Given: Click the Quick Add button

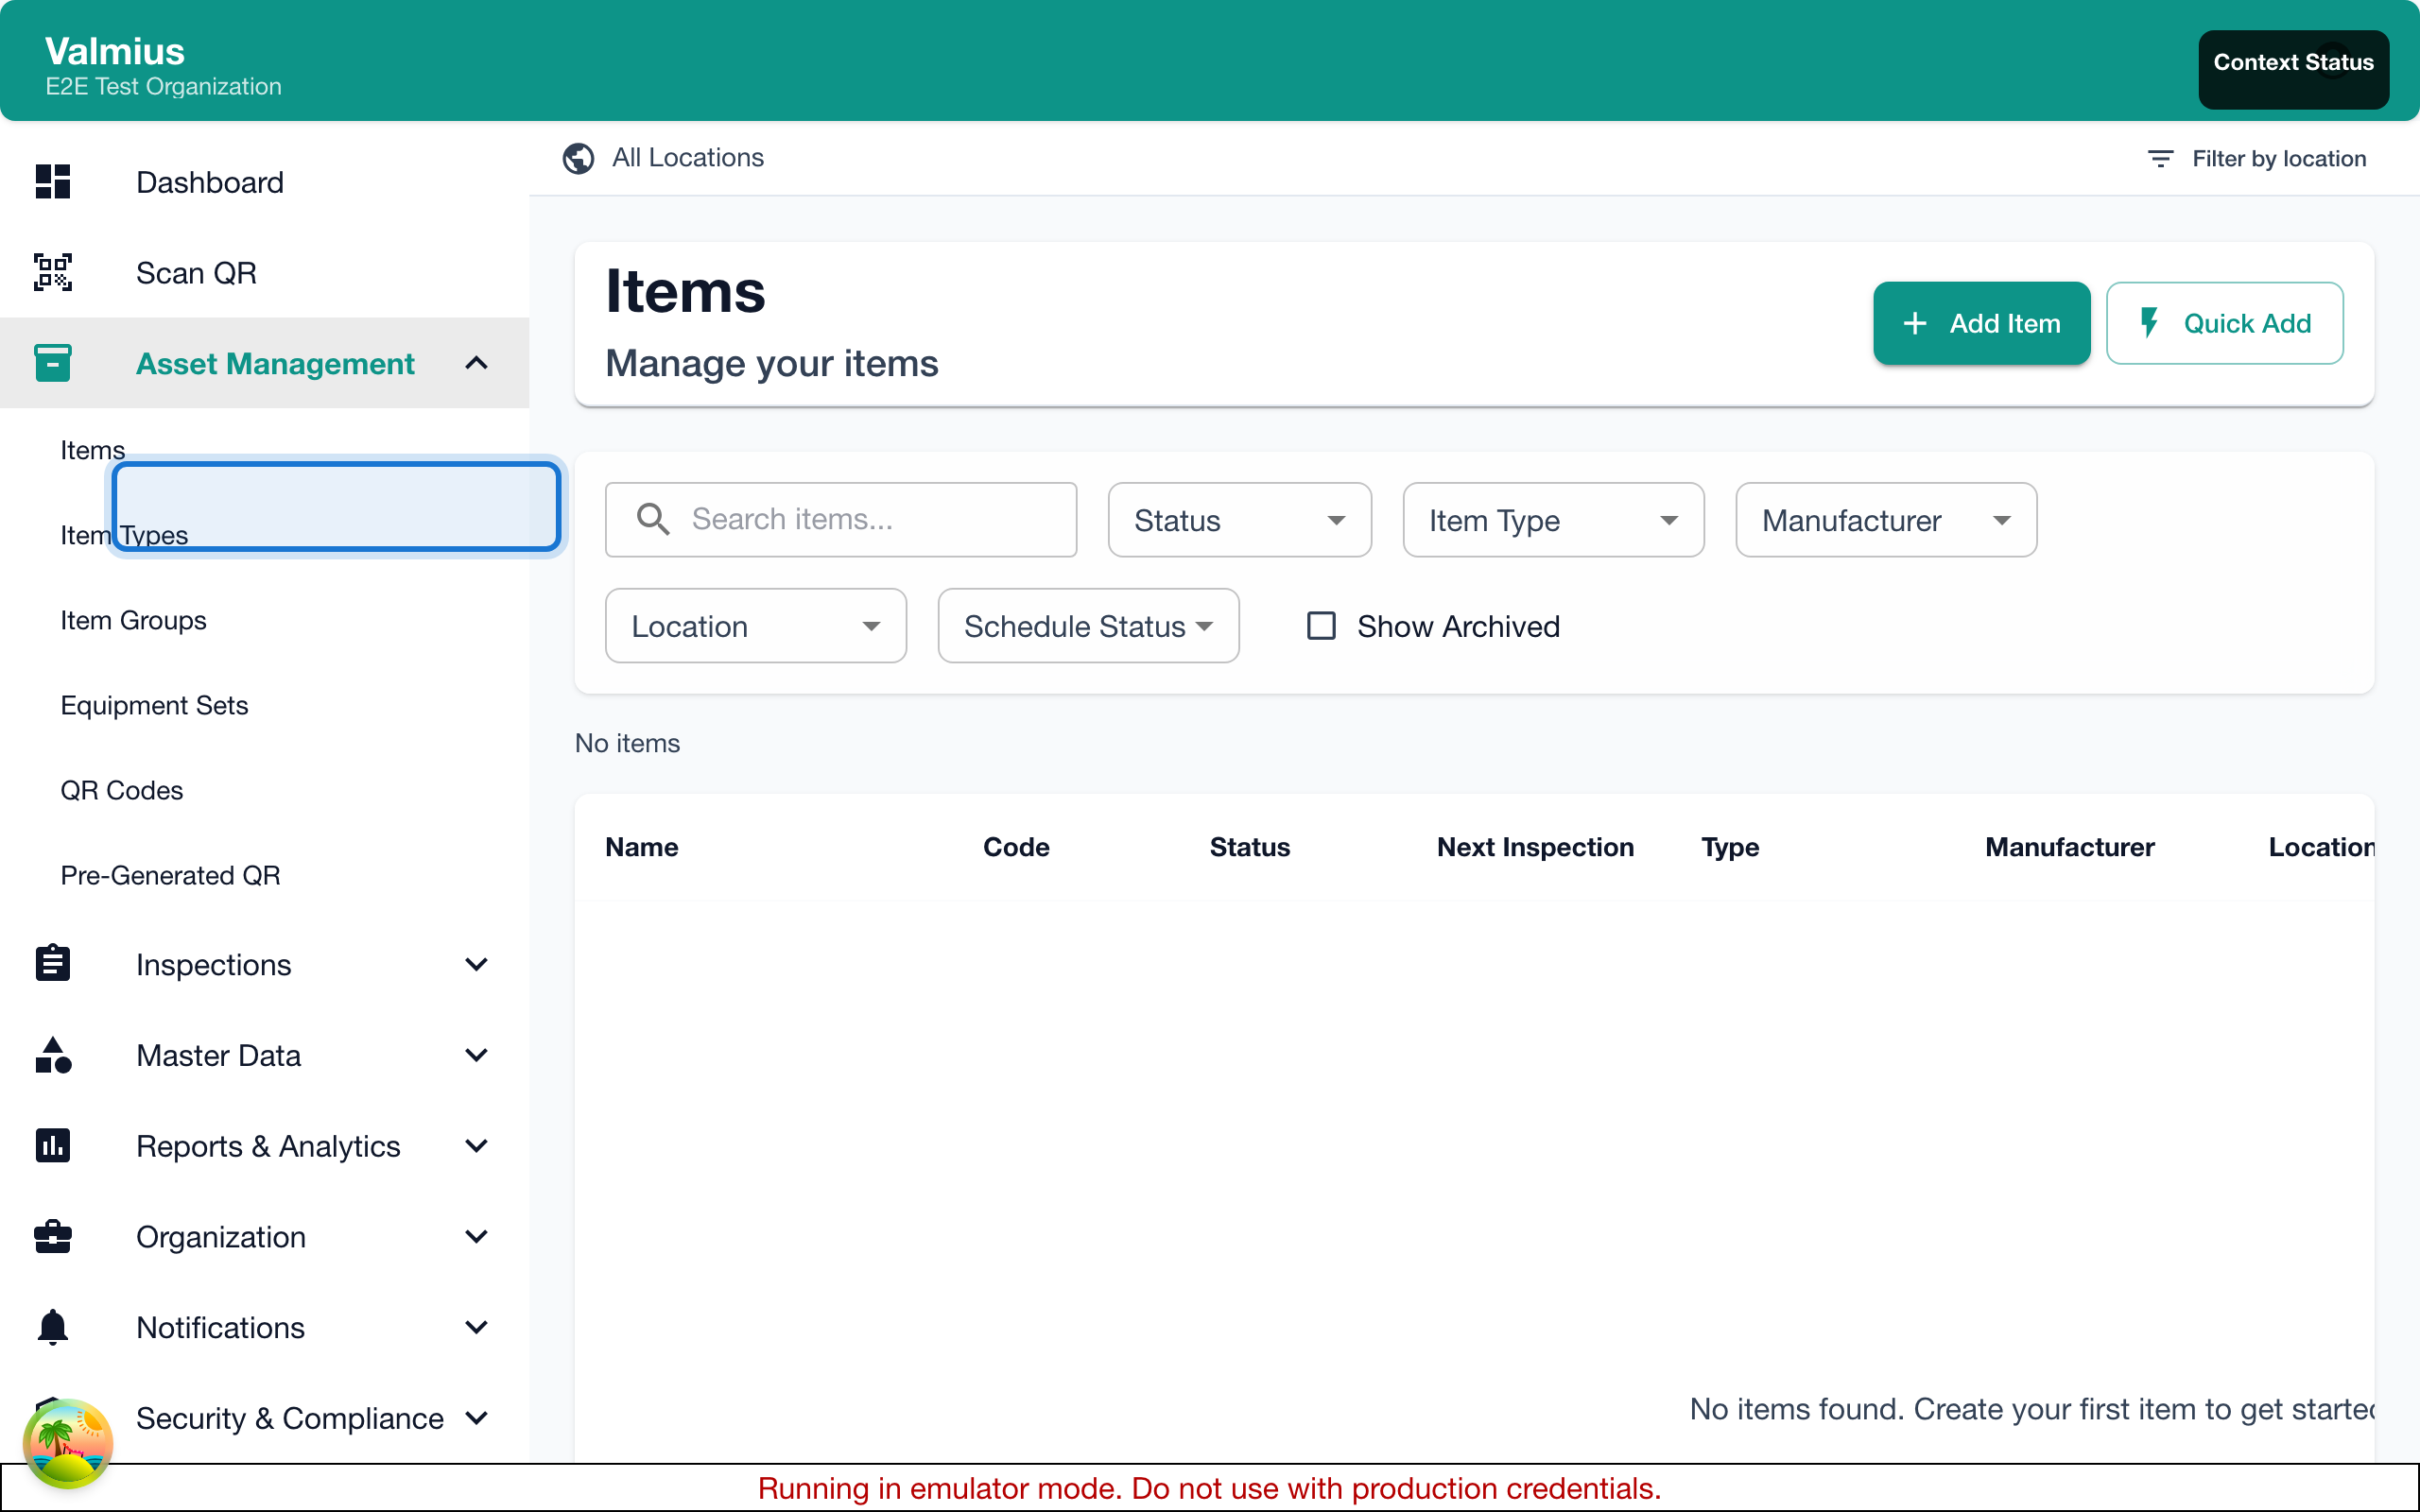Looking at the screenshot, I should pos(2224,323).
